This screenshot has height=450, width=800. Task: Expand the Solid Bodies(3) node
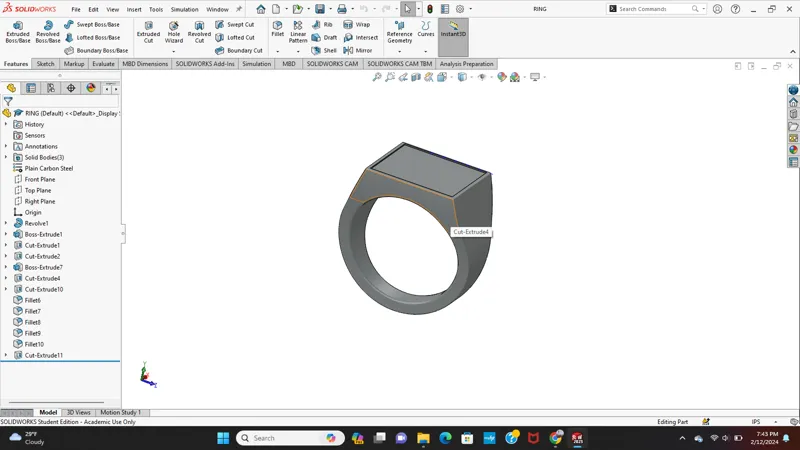point(6,157)
